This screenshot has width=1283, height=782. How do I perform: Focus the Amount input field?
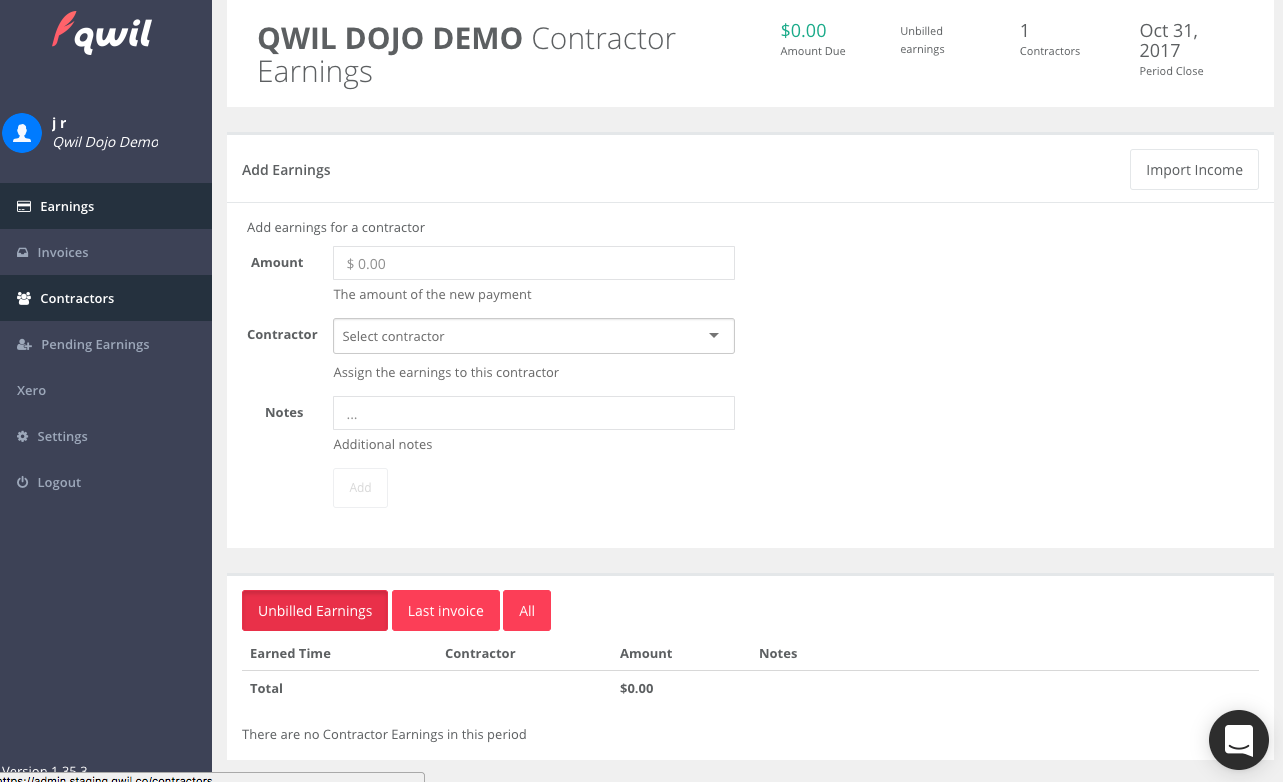point(534,263)
